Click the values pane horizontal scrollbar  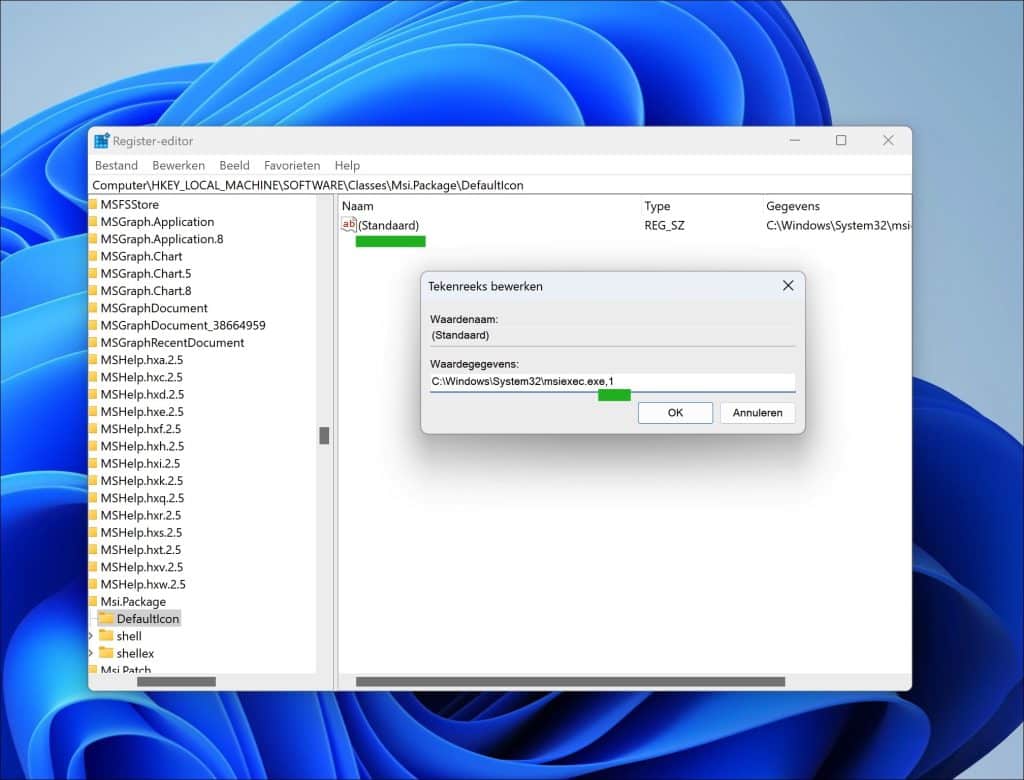[570, 681]
